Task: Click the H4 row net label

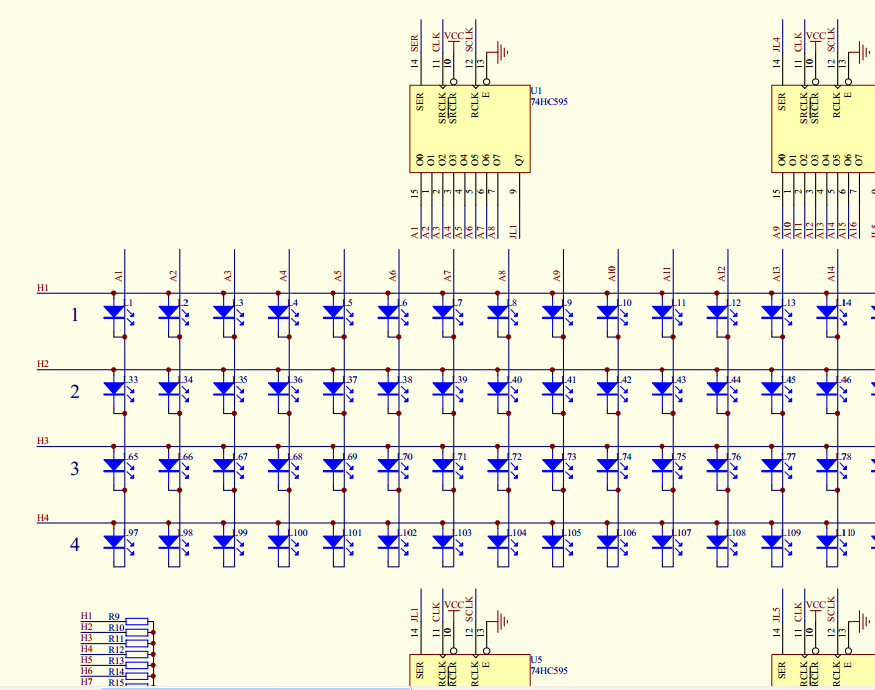Action: [x=43, y=518]
